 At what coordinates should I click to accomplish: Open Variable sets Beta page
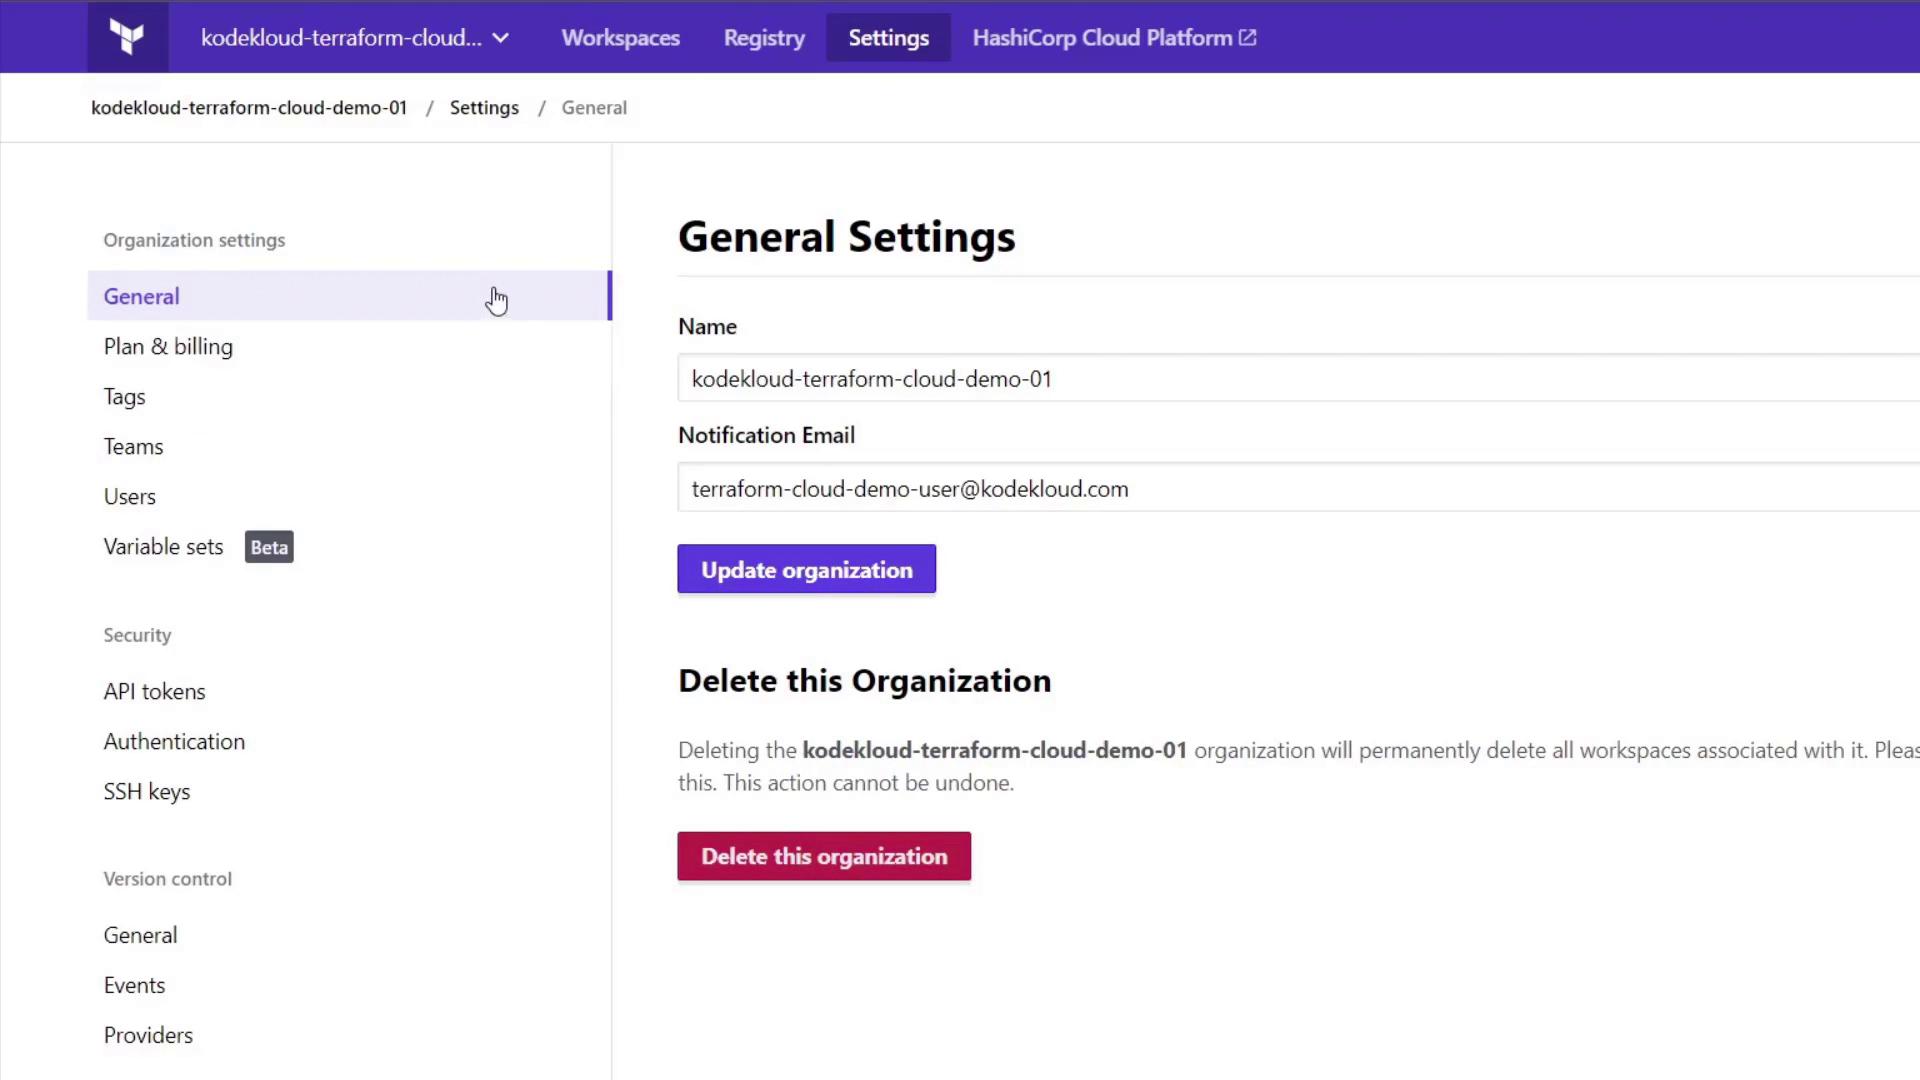point(164,547)
